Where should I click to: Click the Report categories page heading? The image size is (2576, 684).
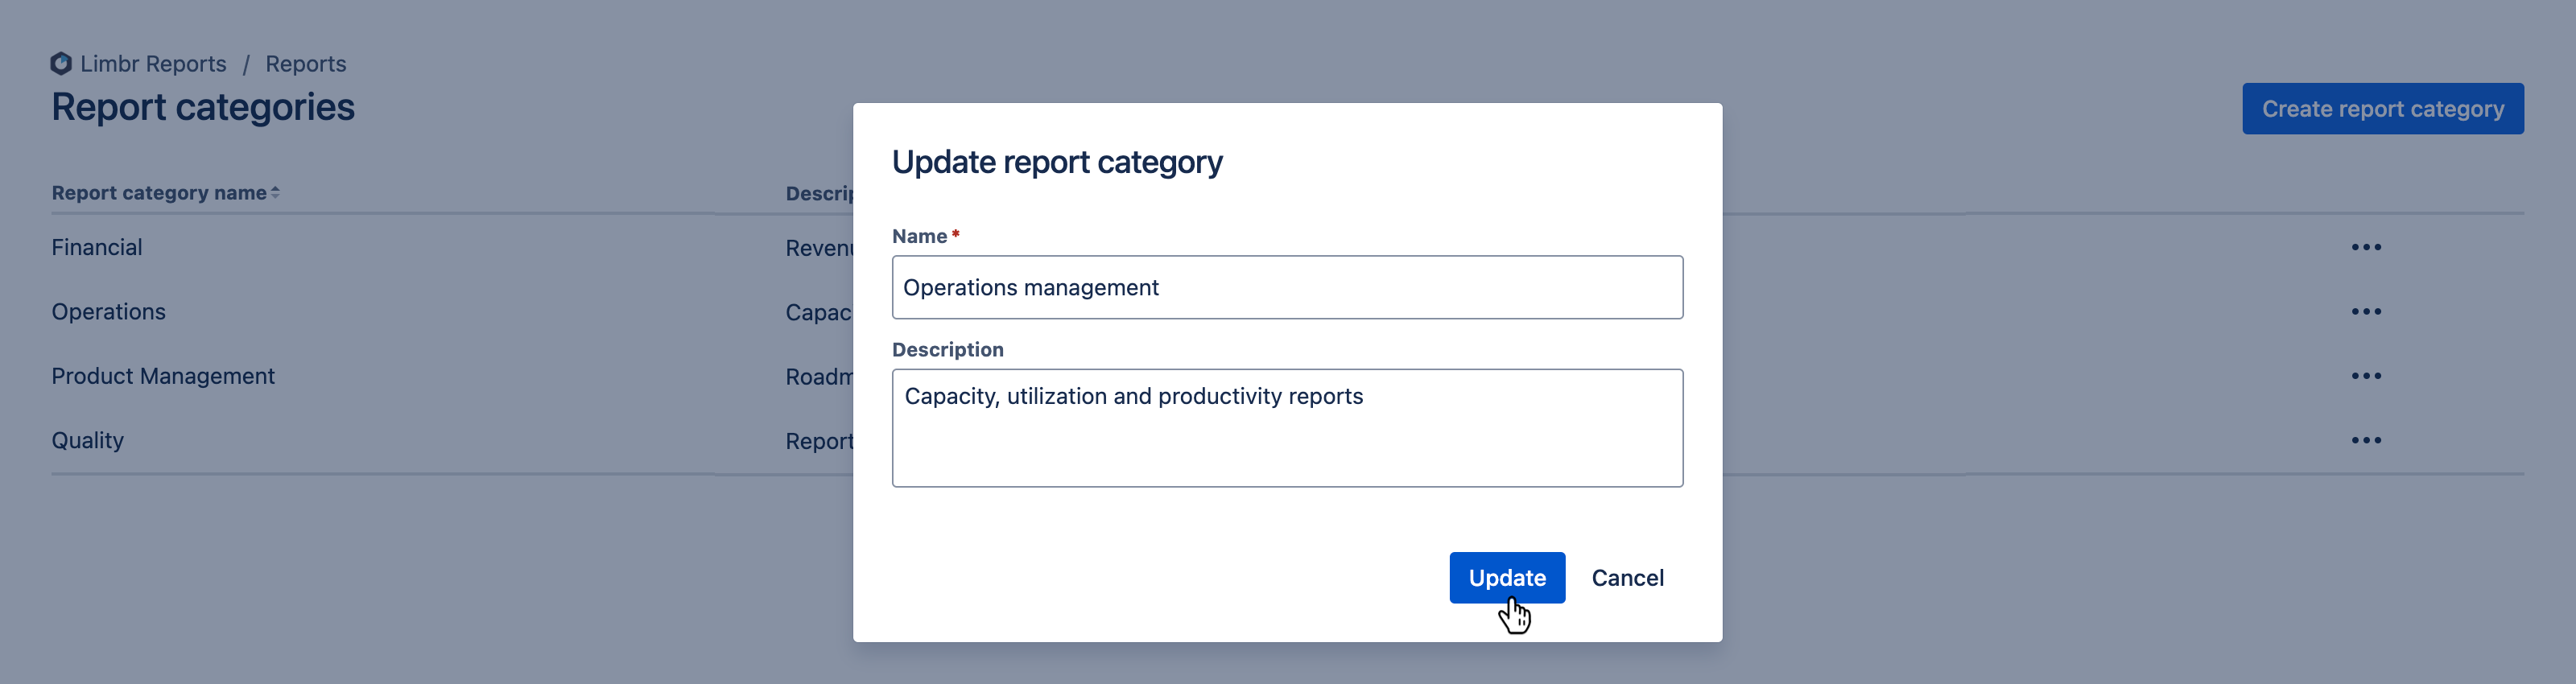pyautogui.click(x=203, y=107)
